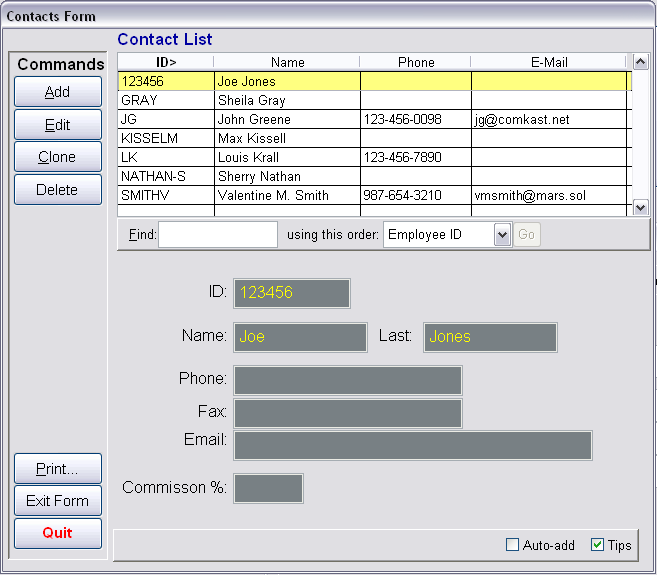Click the contact list scroll-down arrow

click(x=640, y=207)
